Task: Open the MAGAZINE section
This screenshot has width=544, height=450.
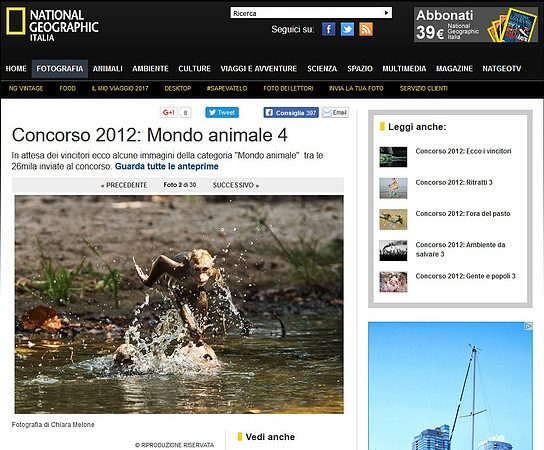Action: pyautogui.click(x=454, y=69)
